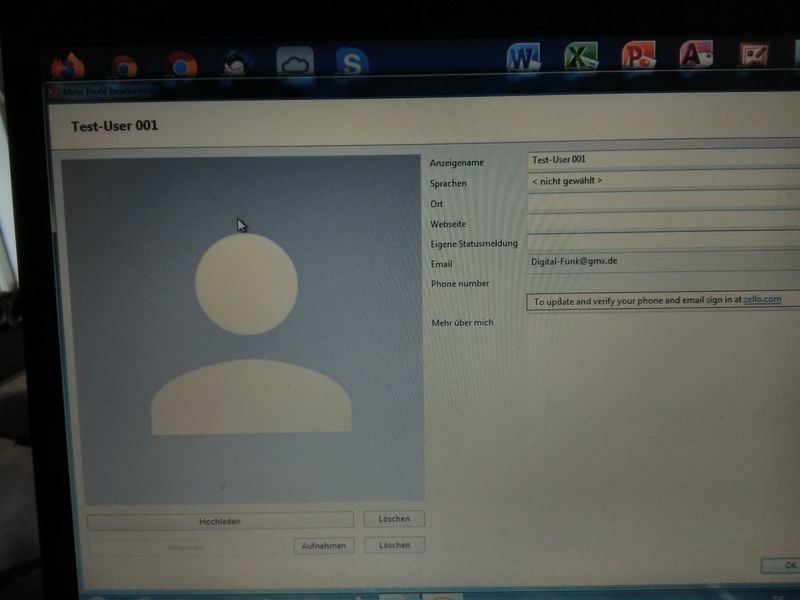Click the Phone number field
The height and width of the screenshot is (600, 800).
tap(663, 281)
